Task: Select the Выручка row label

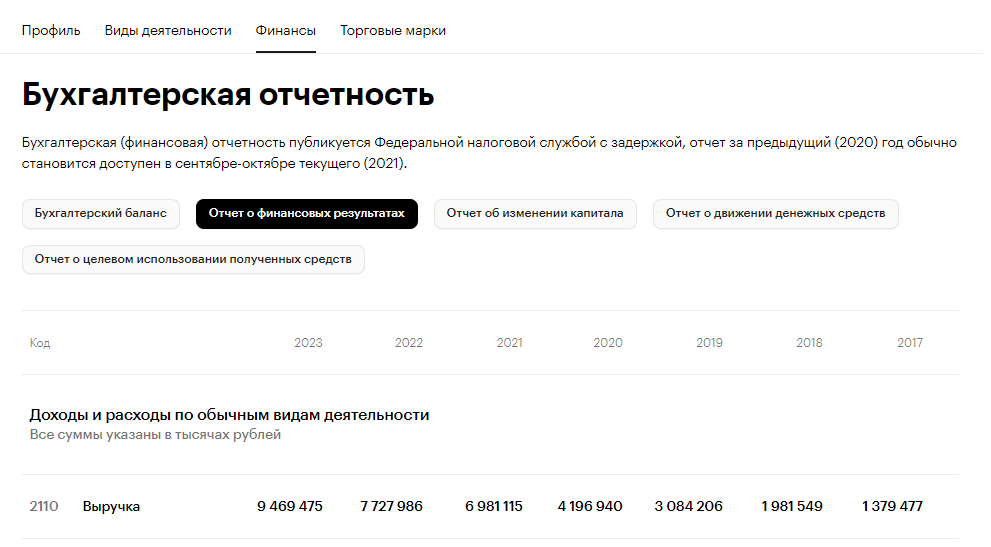Action: click(111, 507)
